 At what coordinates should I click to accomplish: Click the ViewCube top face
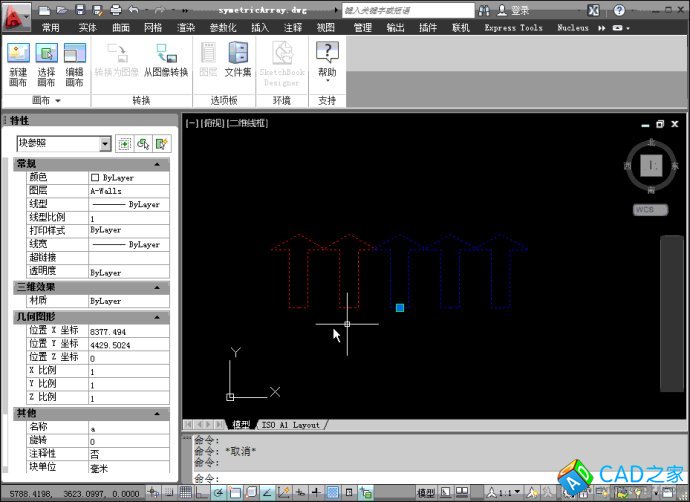click(x=651, y=166)
